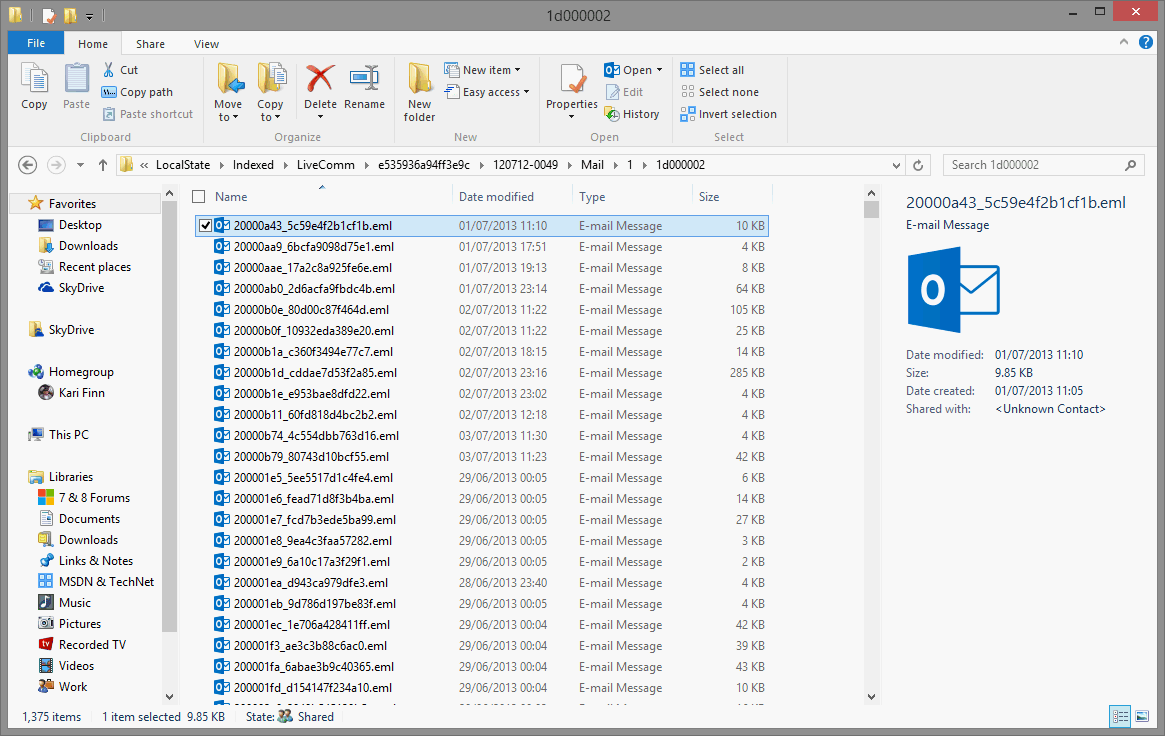Open Recent places in Favorites
The height and width of the screenshot is (736, 1165).
click(85, 267)
